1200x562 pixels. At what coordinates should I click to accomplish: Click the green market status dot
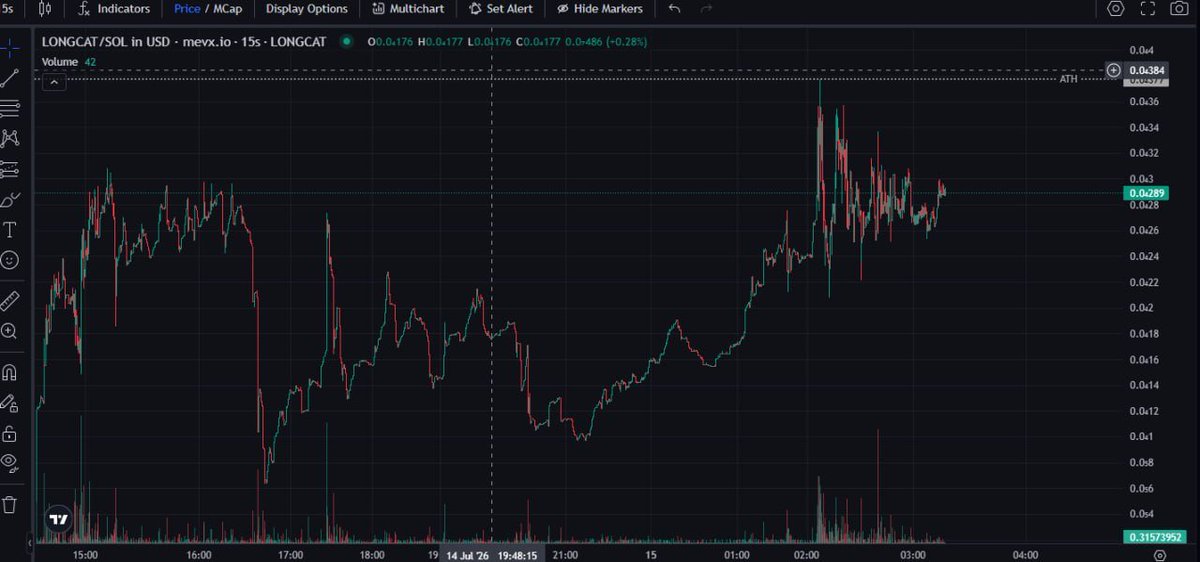tap(347, 42)
